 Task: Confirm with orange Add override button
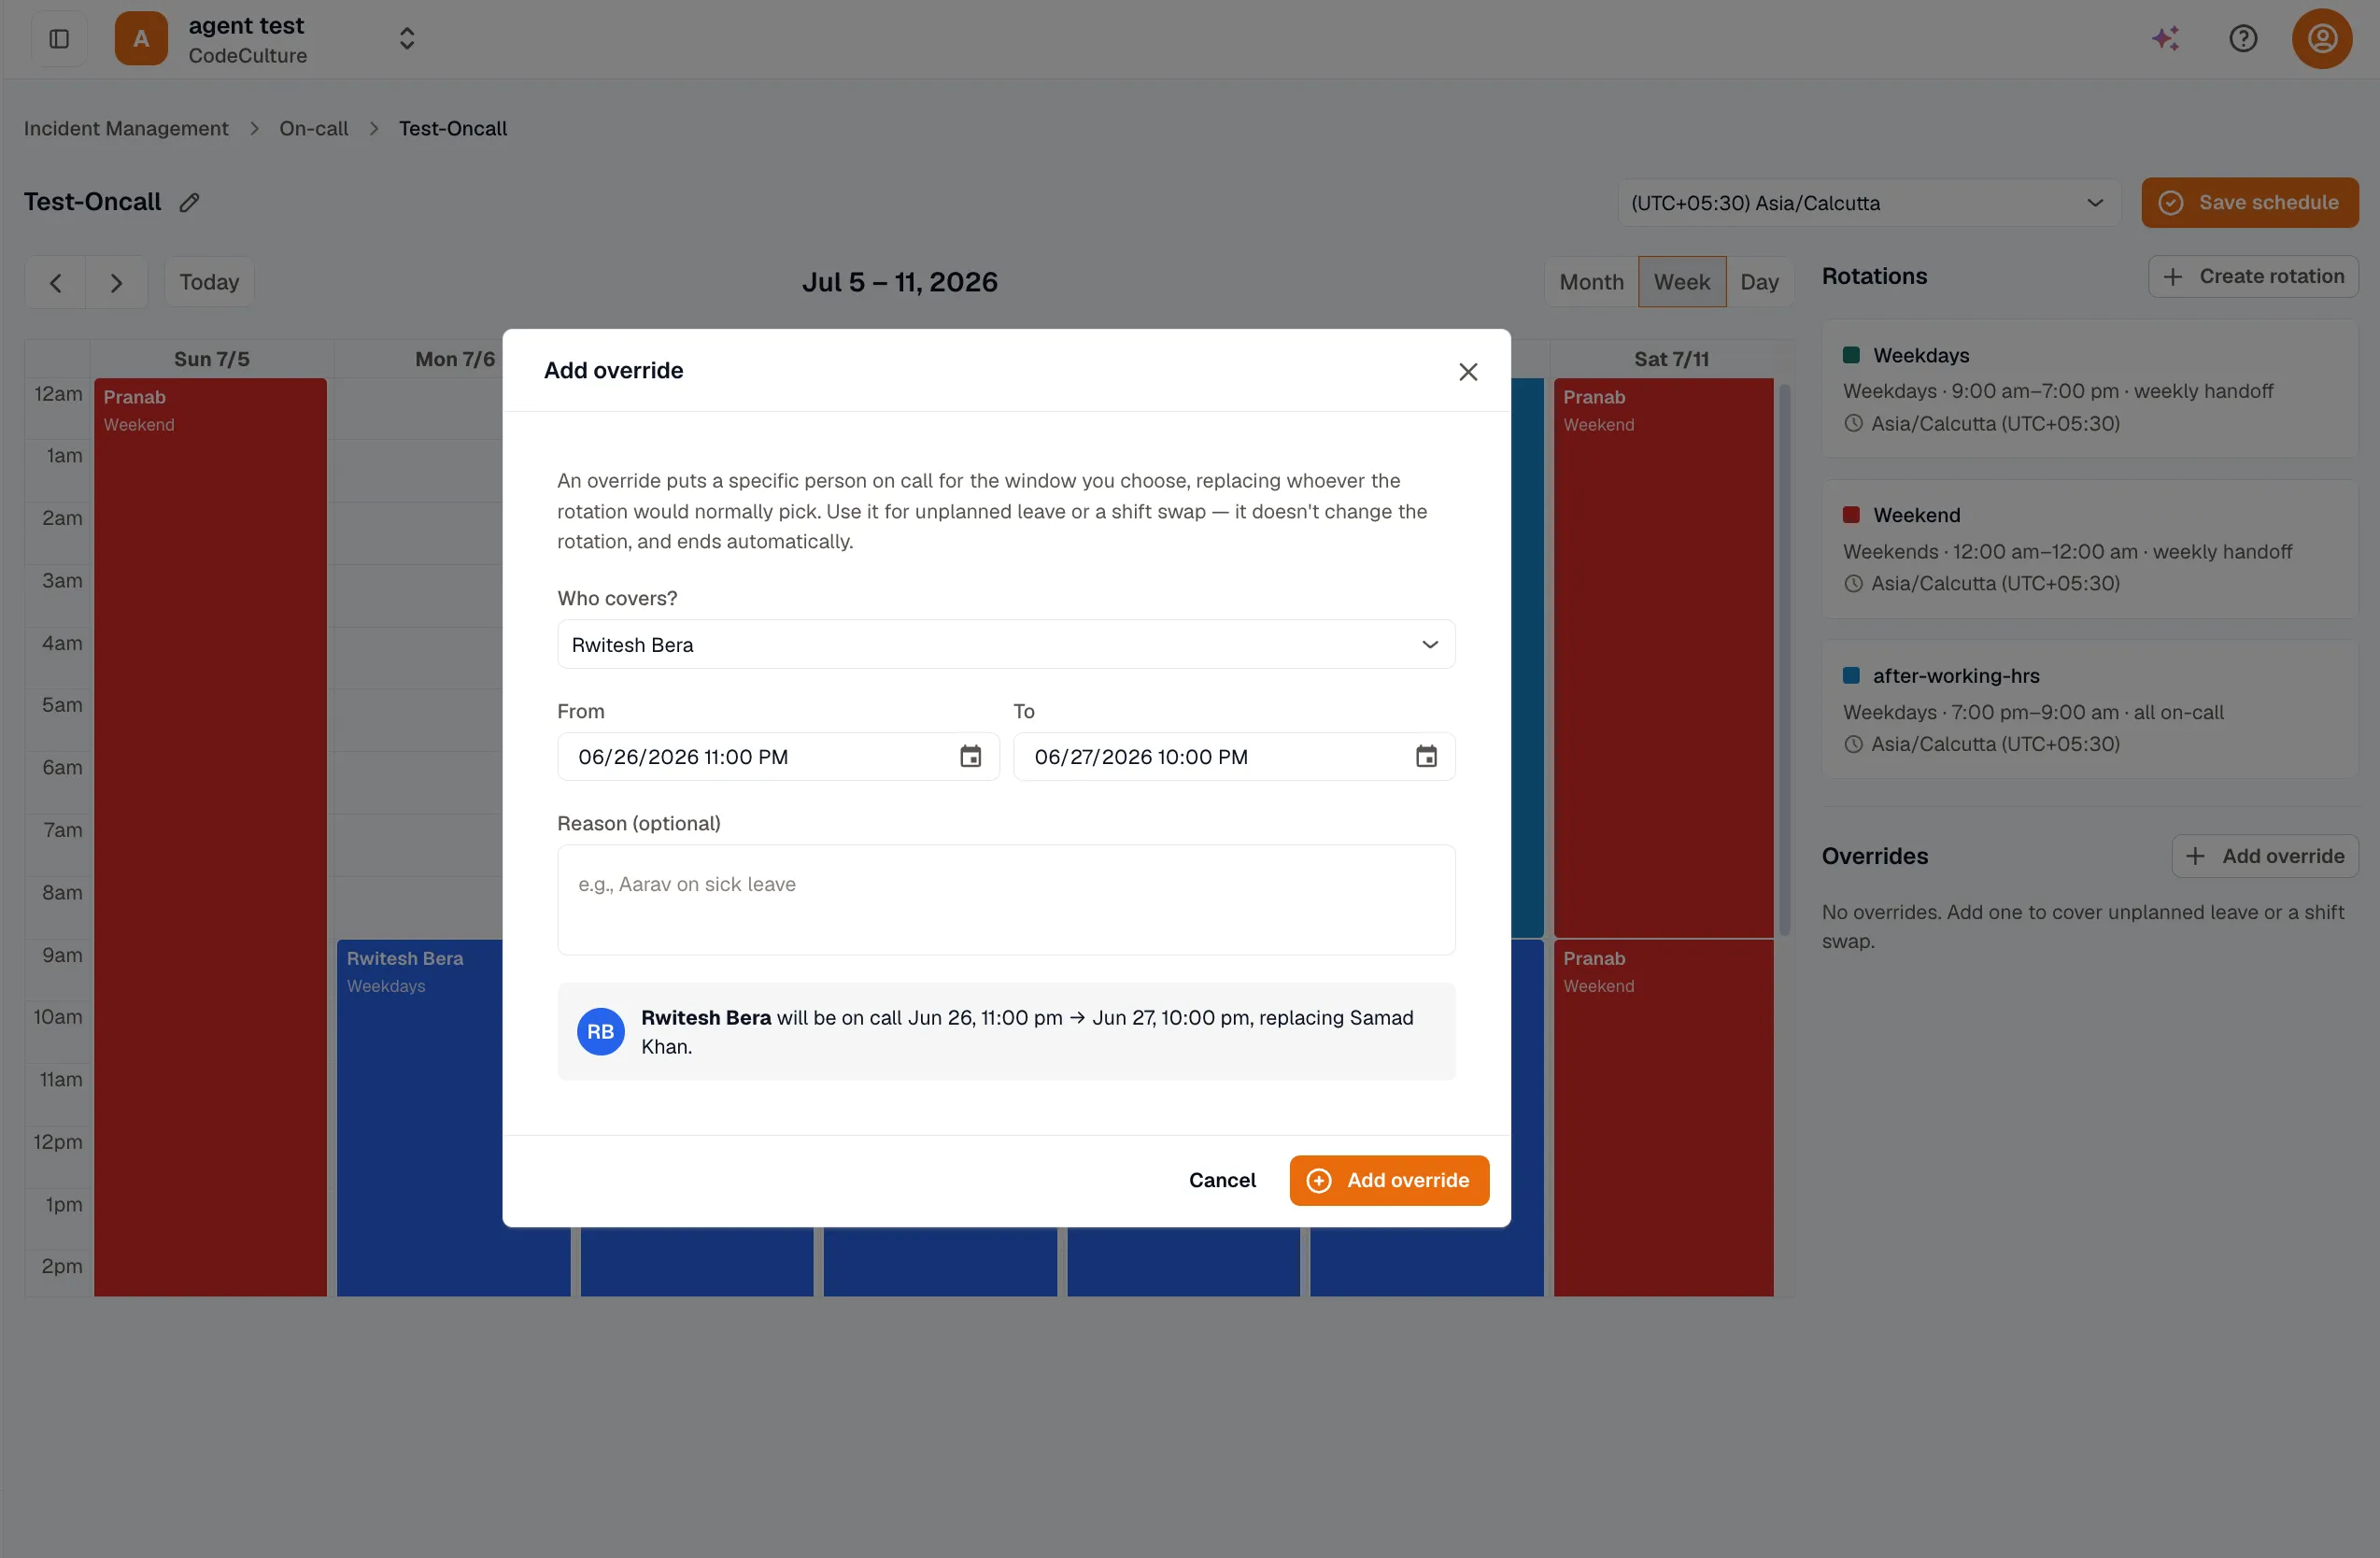[x=1389, y=1180]
